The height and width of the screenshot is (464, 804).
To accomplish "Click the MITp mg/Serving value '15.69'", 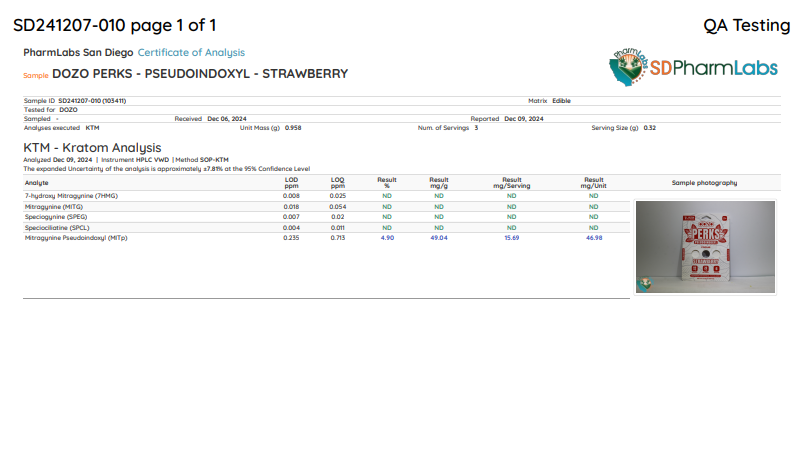I will click(512, 238).
